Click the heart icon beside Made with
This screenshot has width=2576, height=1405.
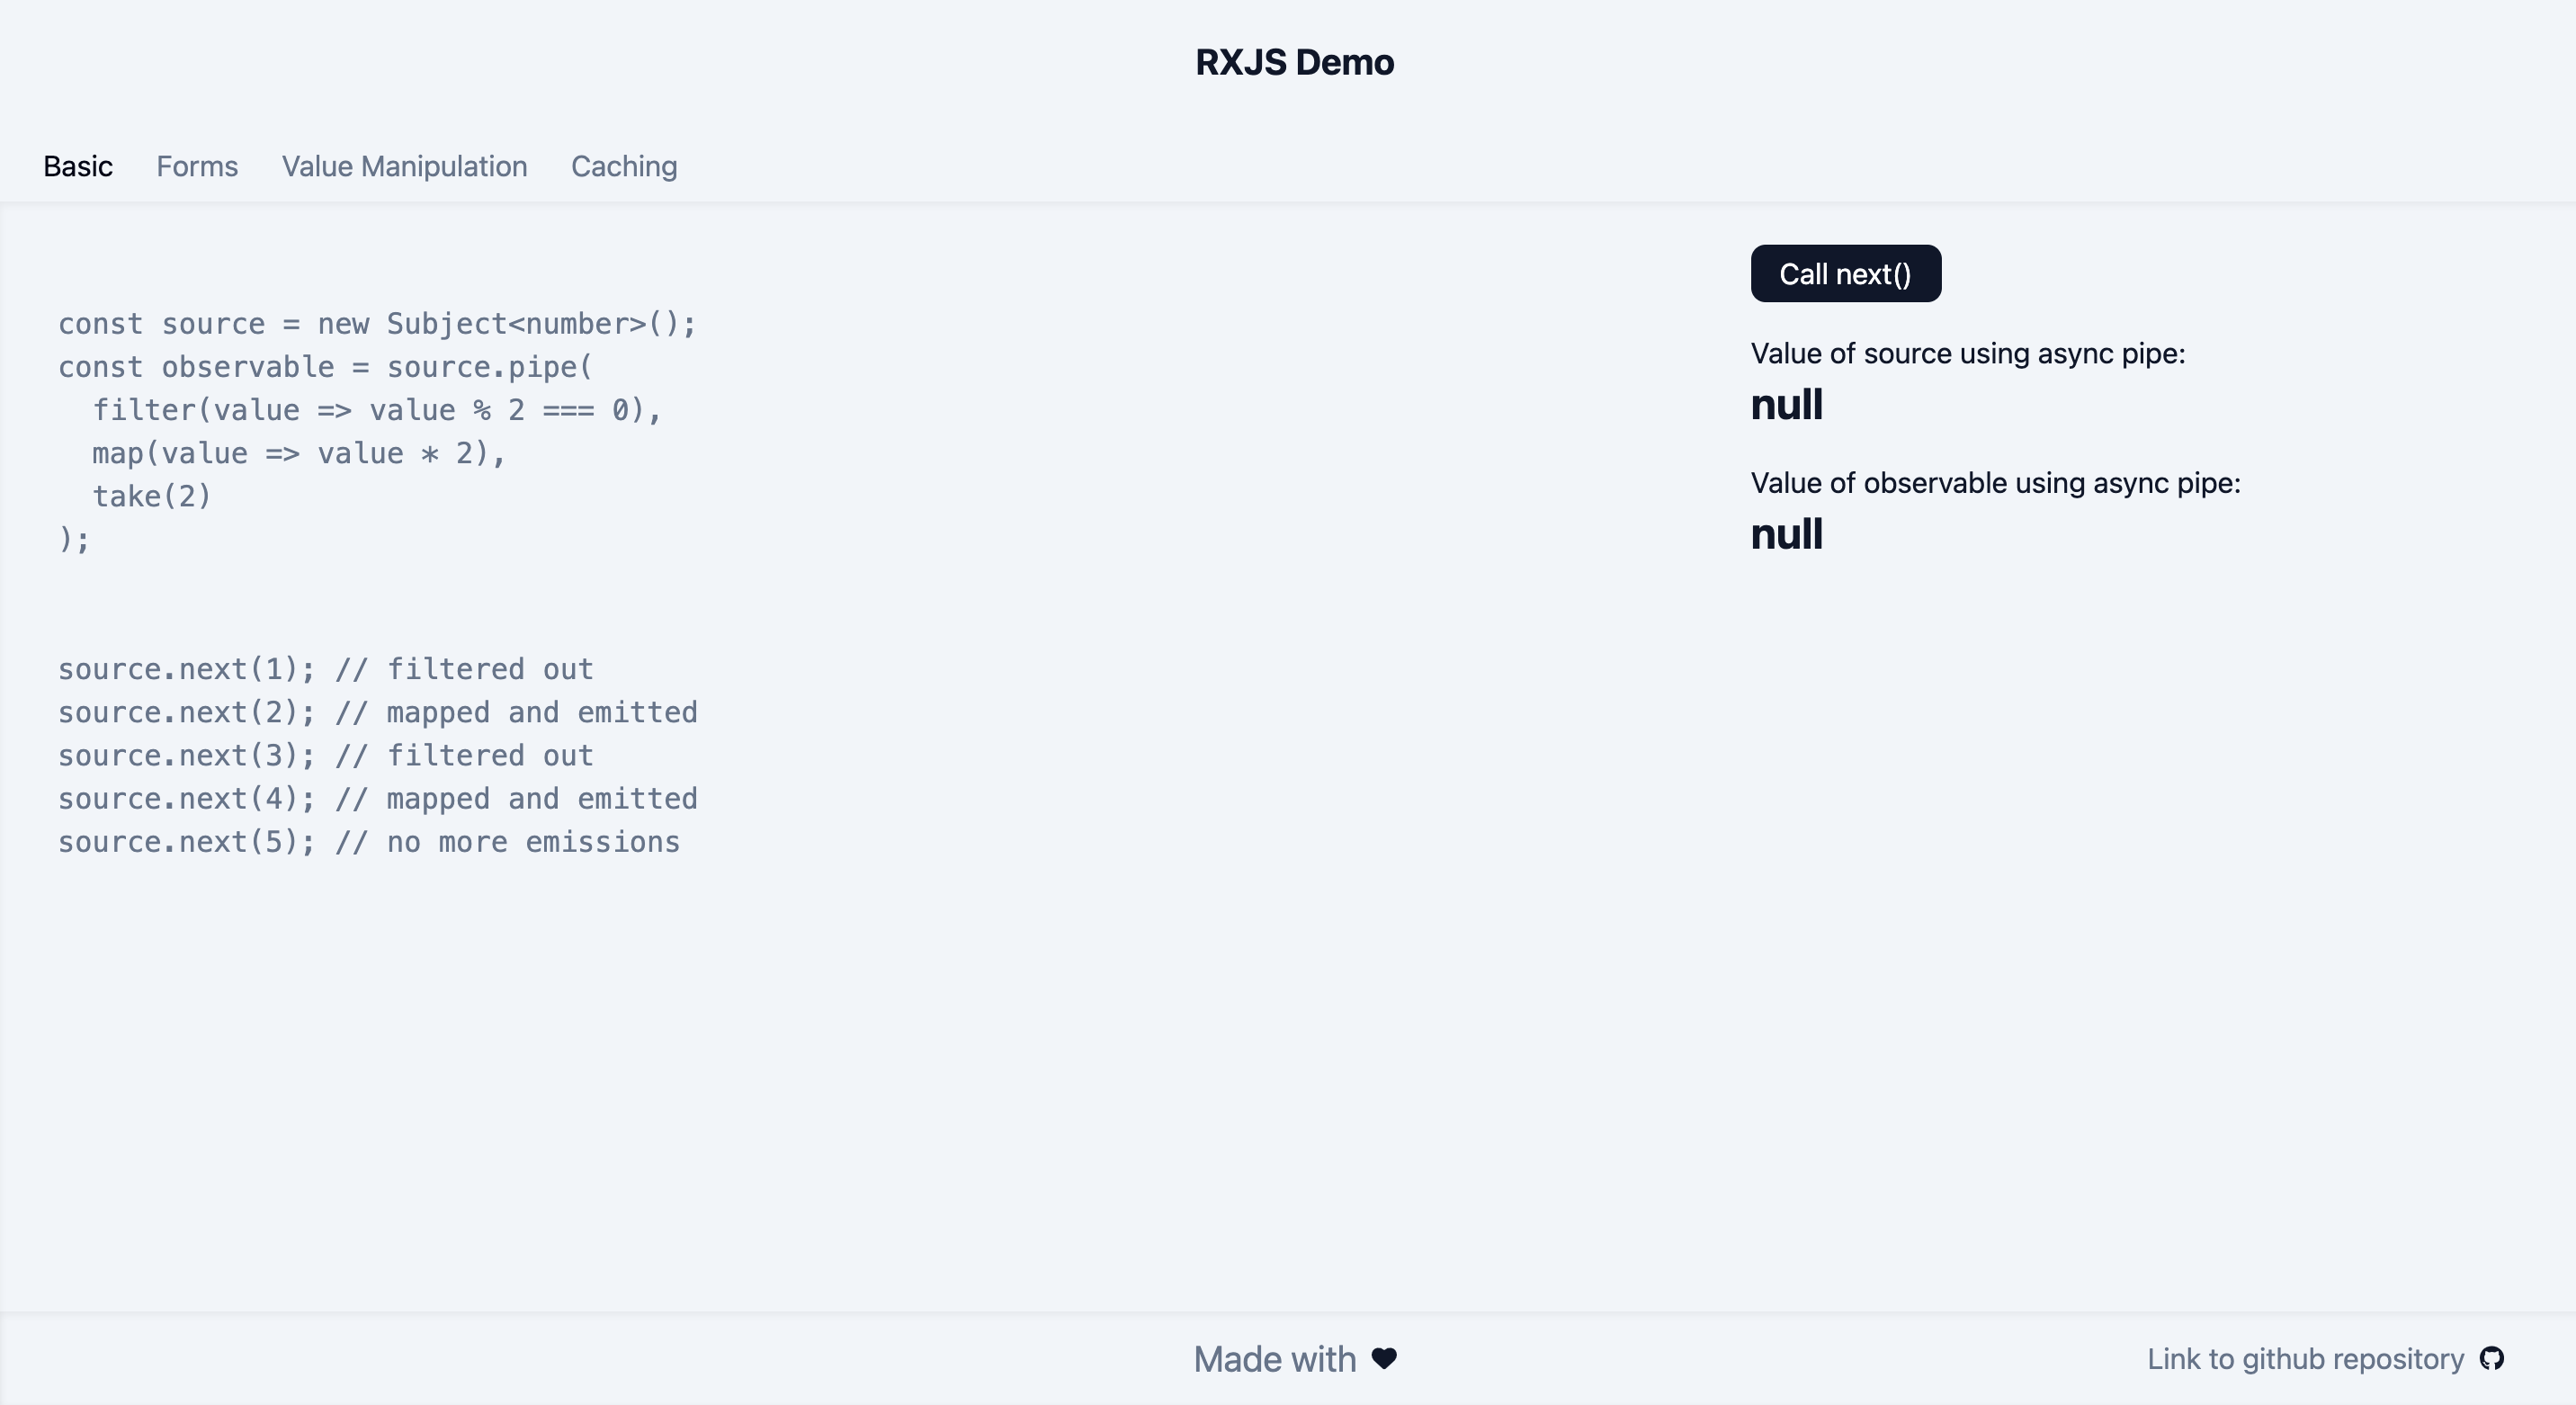(1384, 1358)
